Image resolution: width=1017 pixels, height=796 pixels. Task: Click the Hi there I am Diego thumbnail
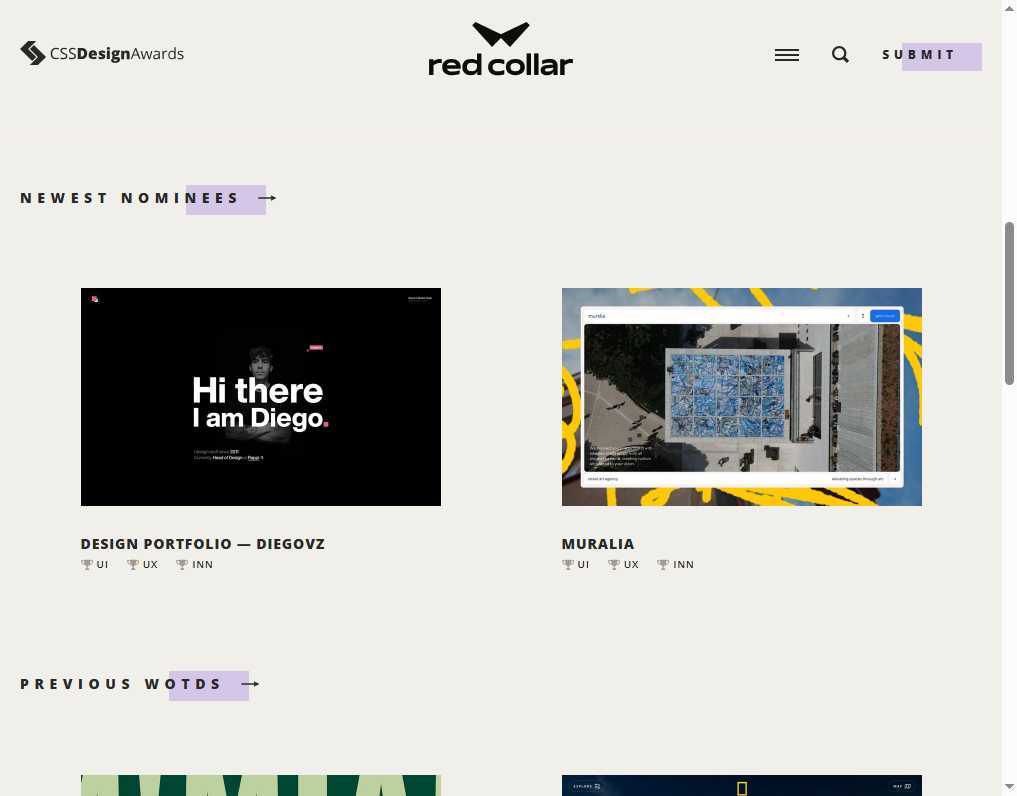(260, 396)
